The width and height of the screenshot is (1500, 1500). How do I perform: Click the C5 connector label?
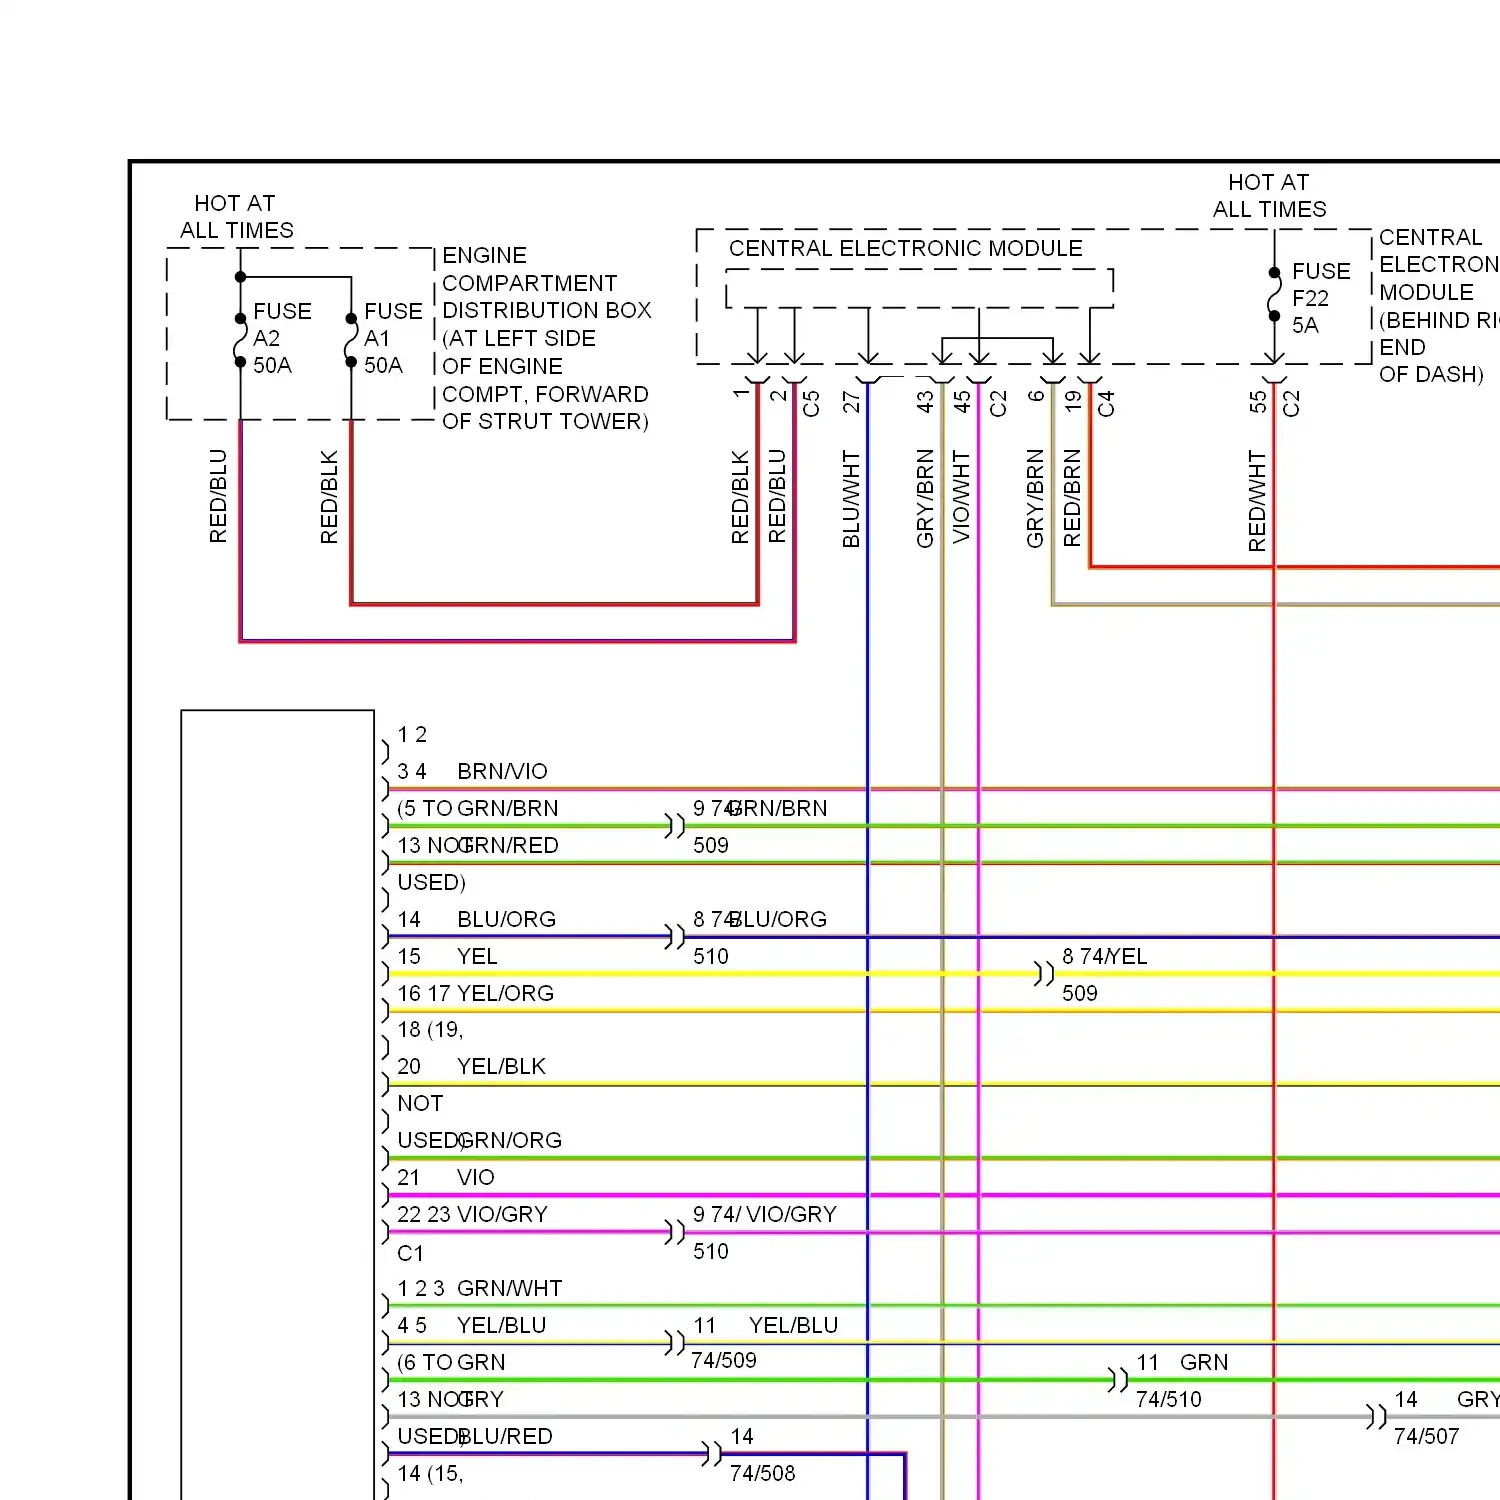pyautogui.click(x=811, y=403)
